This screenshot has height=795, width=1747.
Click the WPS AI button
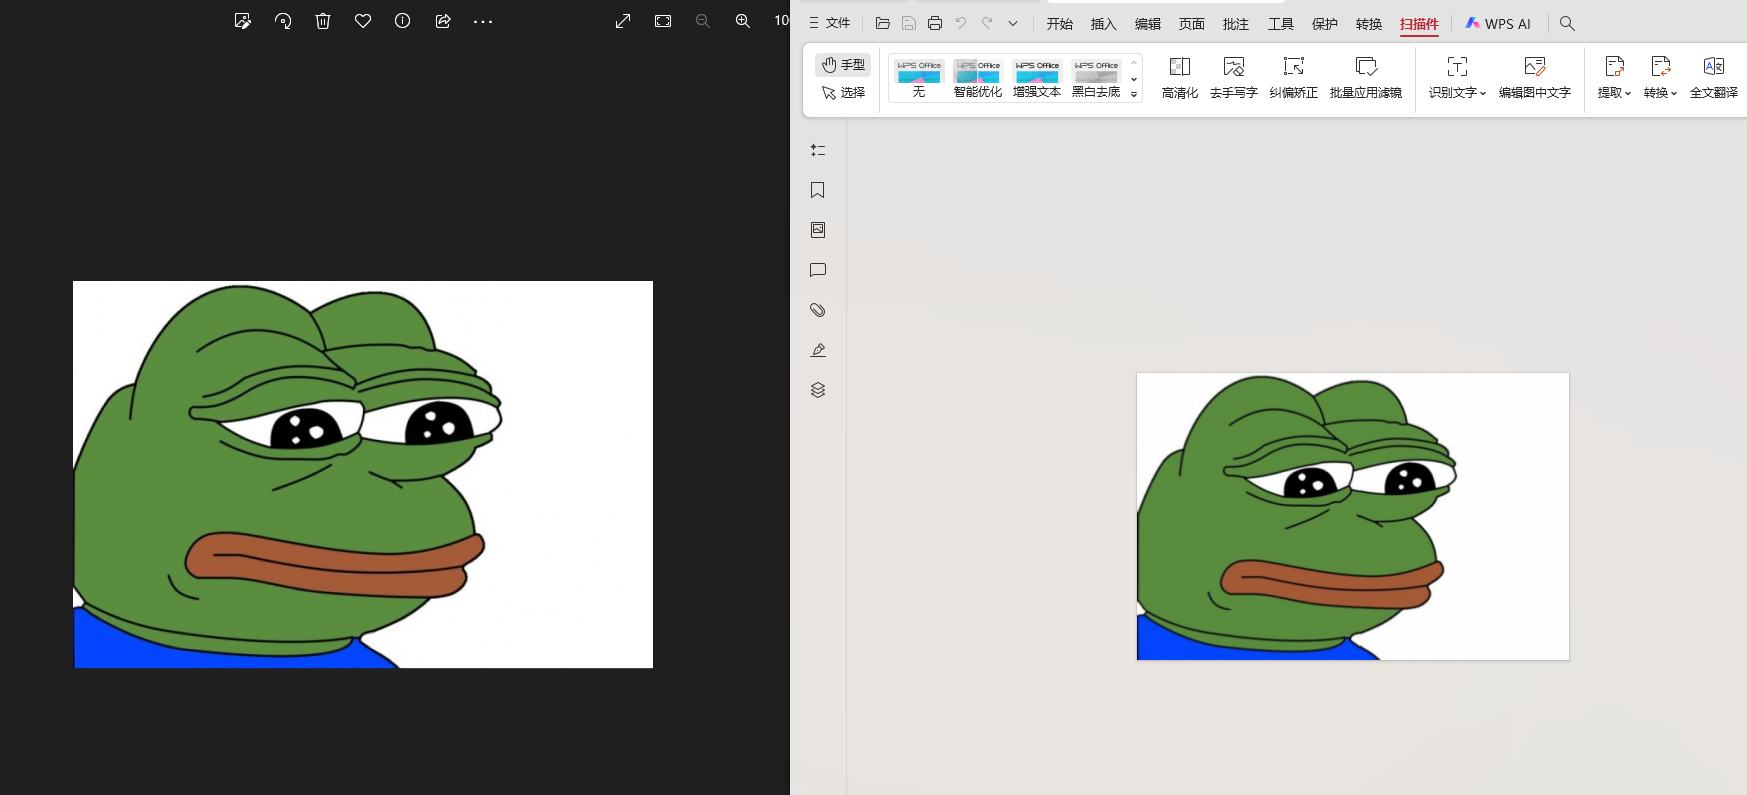point(1498,24)
